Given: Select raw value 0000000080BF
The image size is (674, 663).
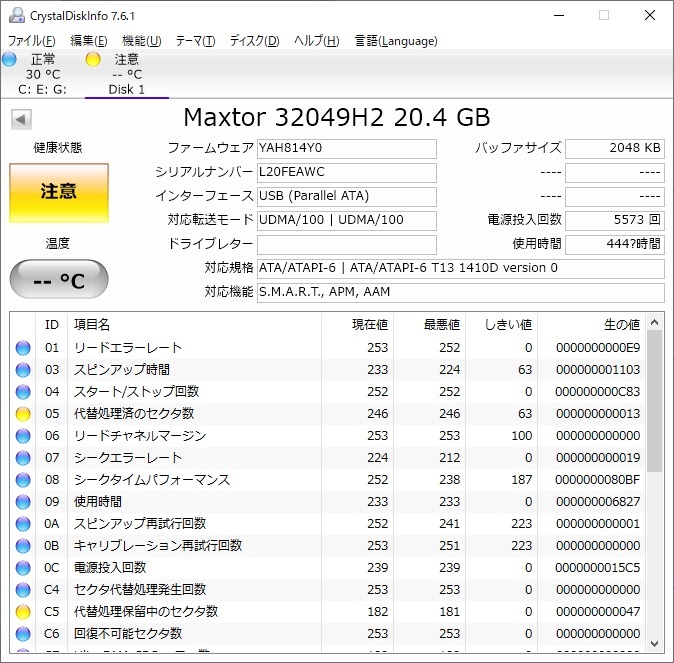Looking at the screenshot, I should coord(597,479).
